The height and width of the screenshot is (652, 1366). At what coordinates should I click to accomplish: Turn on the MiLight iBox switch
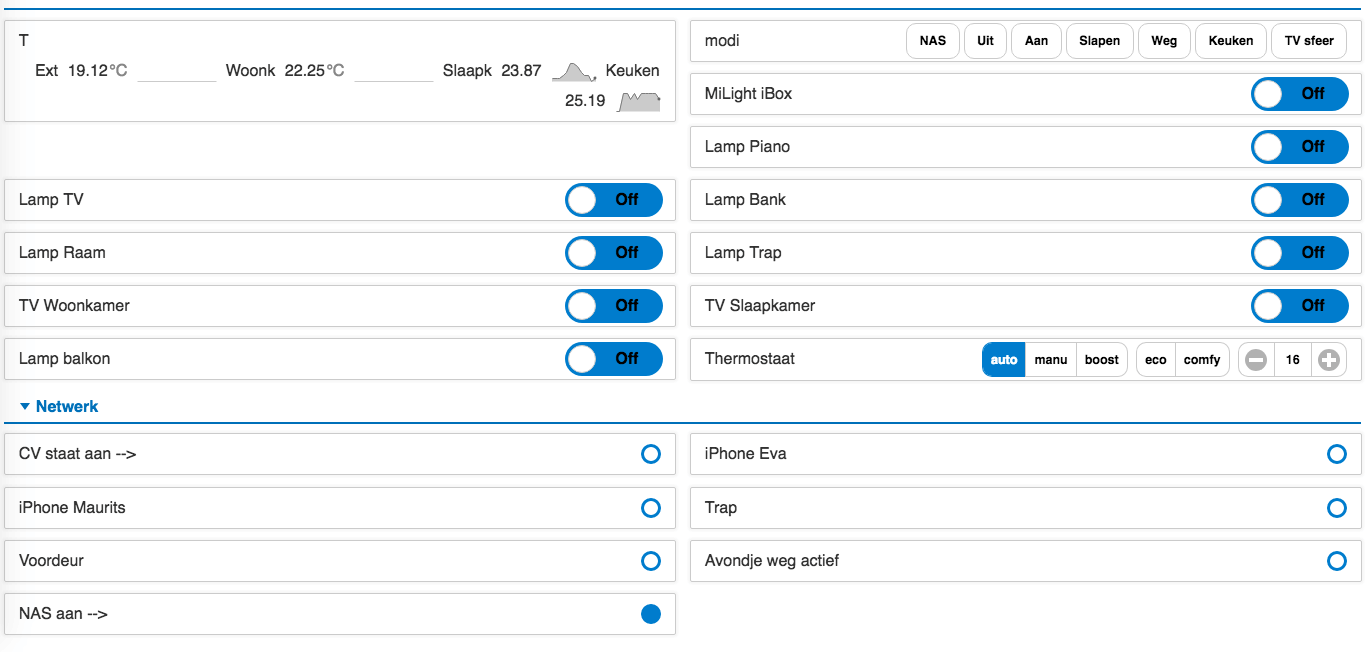coord(1300,94)
